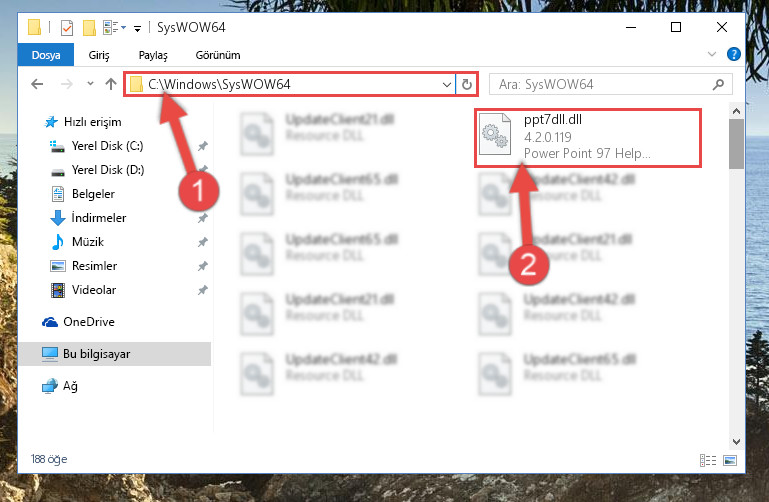Select ppt7dll.dll file

tap(588, 138)
